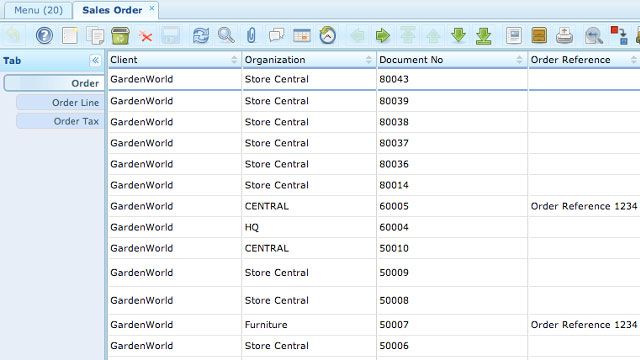This screenshot has height=360, width=640.
Task: Select the Order tab in sidebar
Action: point(54,83)
